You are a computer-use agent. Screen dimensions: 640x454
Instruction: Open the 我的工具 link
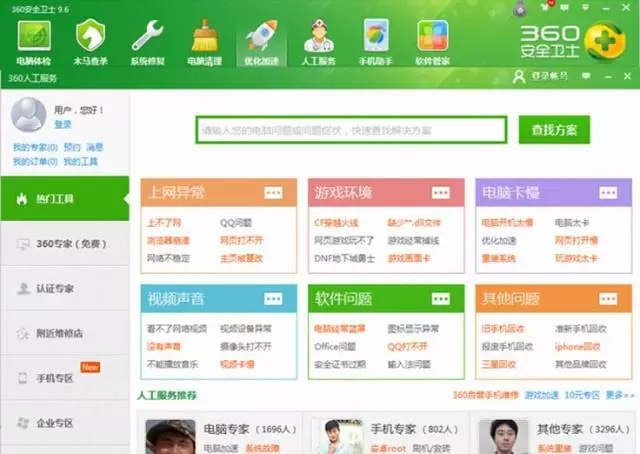tap(80, 162)
